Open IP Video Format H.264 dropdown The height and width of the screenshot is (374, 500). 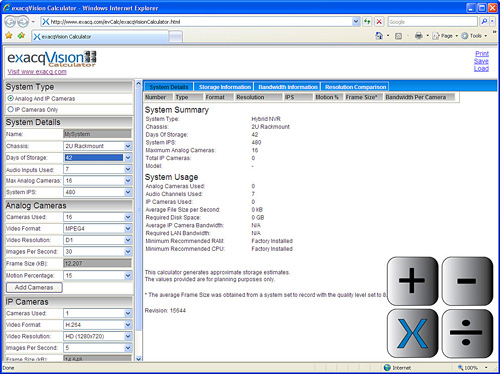tap(97, 325)
